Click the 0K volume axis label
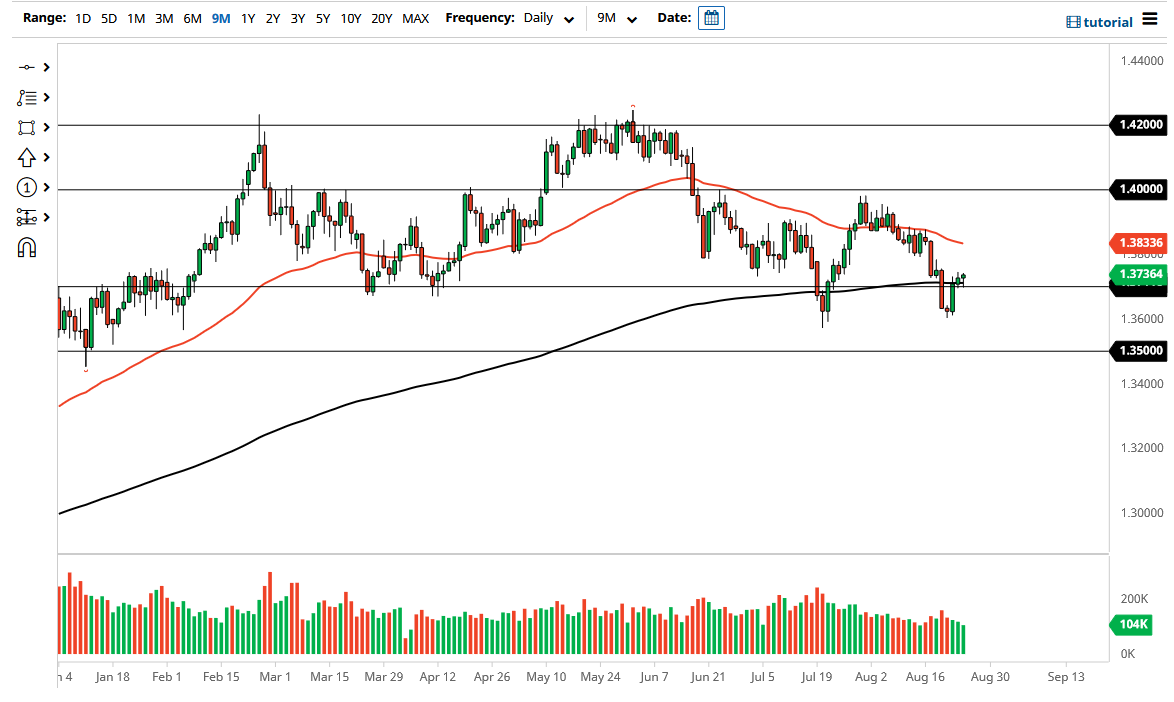 [1128, 654]
